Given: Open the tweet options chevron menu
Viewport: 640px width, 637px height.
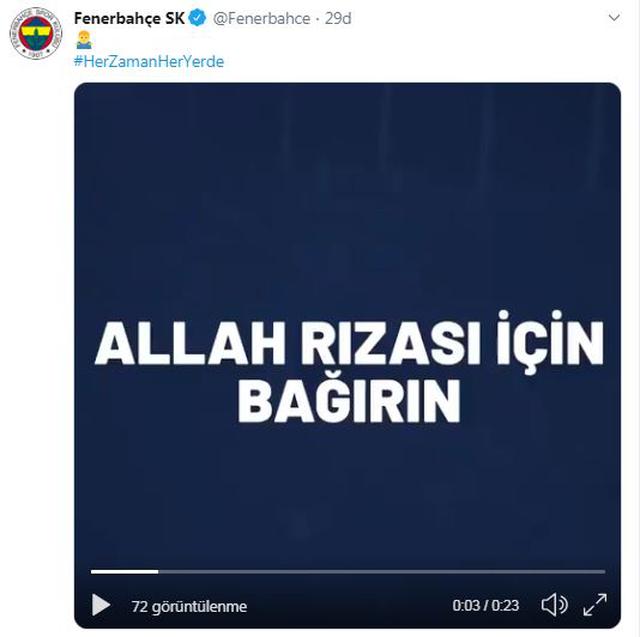Looking at the screenshot, I should coord(614,18).
